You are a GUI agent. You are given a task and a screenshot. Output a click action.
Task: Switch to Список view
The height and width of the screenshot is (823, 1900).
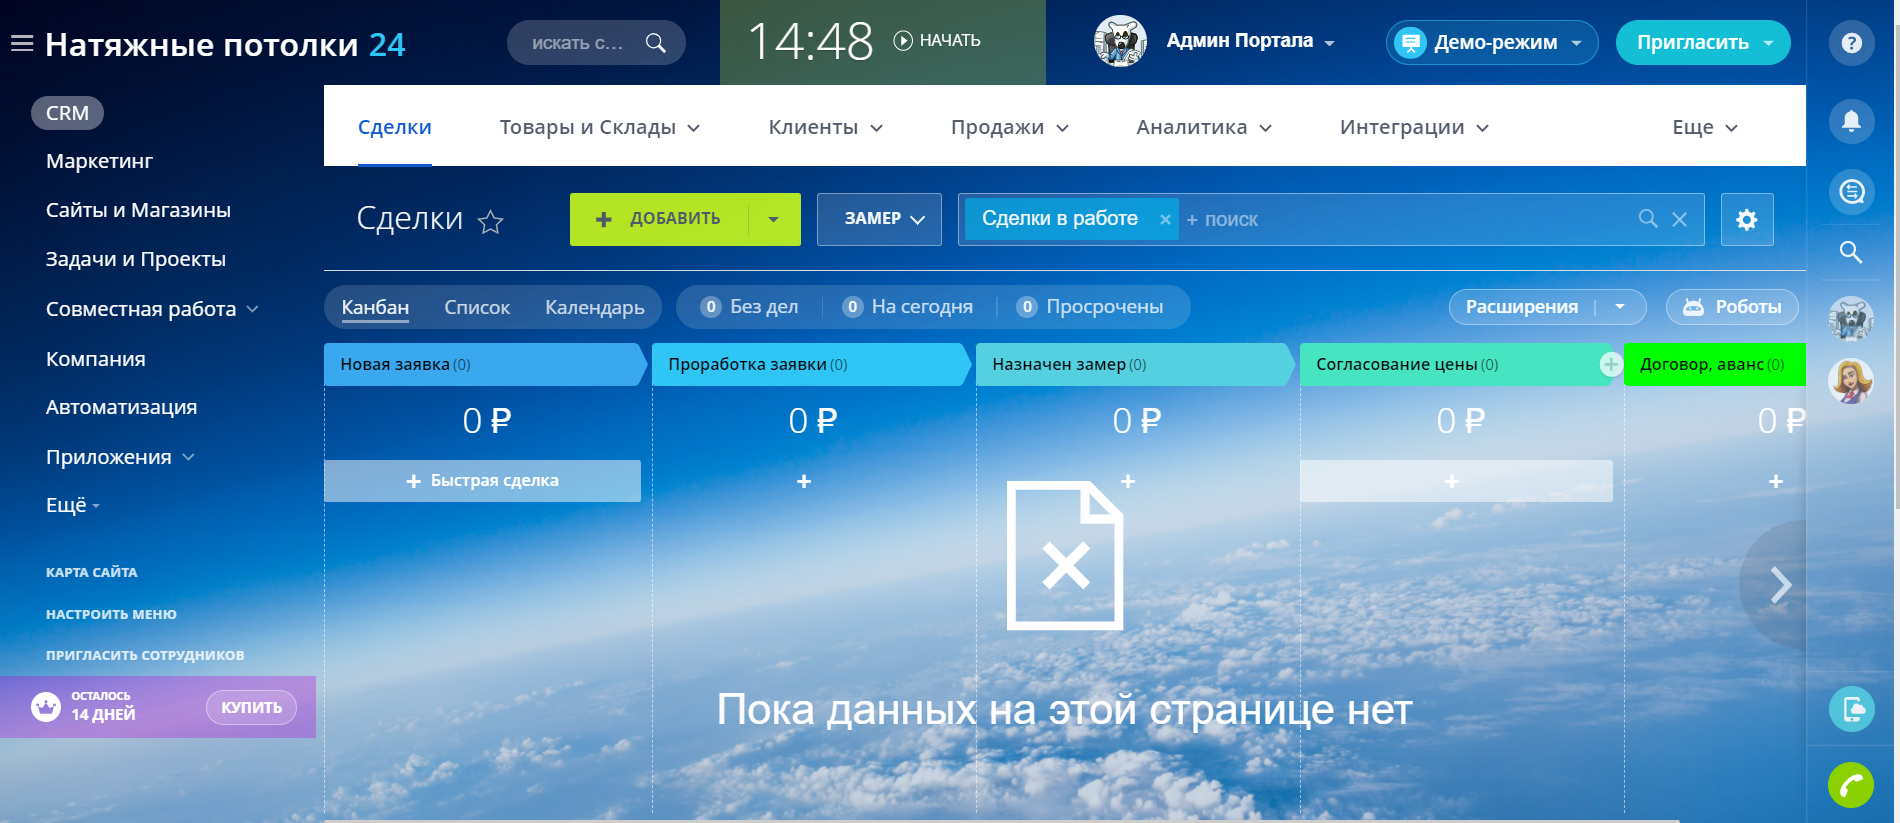point(477,307)
